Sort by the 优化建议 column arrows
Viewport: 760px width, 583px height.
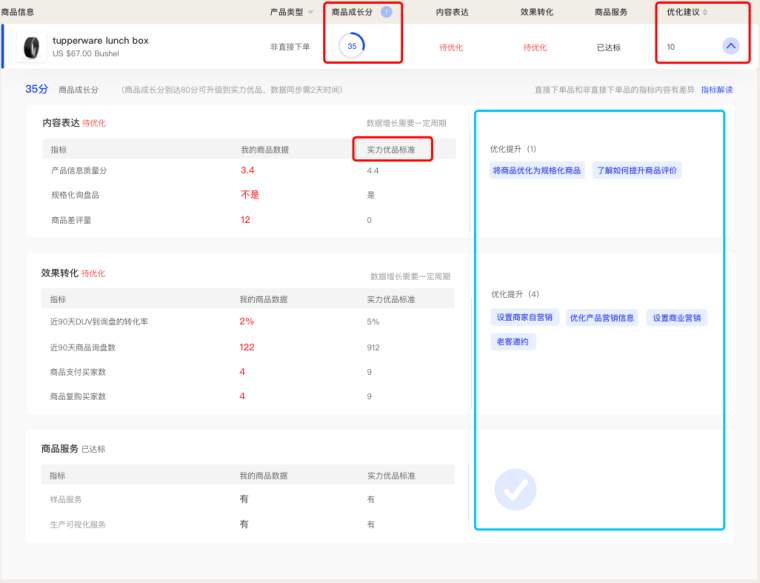click(x=705, y=12)
